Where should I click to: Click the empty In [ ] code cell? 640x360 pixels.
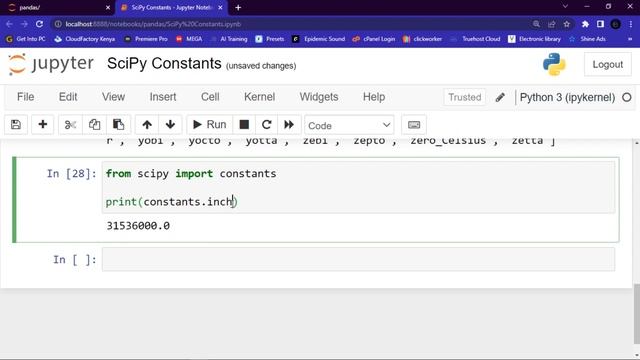[x=358, y=259]
